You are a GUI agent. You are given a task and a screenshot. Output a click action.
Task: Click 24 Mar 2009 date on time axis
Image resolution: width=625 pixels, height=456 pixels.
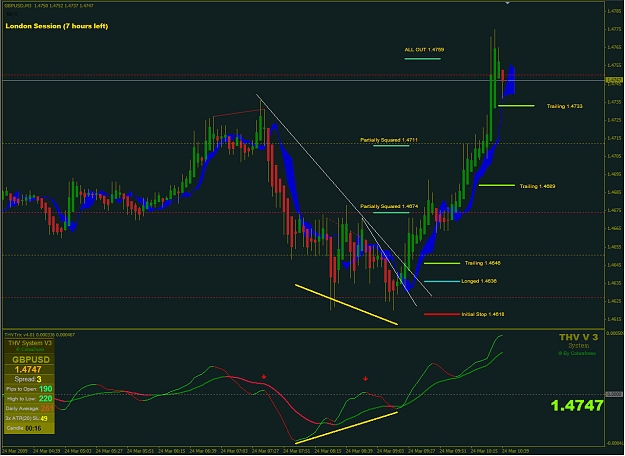17,451
